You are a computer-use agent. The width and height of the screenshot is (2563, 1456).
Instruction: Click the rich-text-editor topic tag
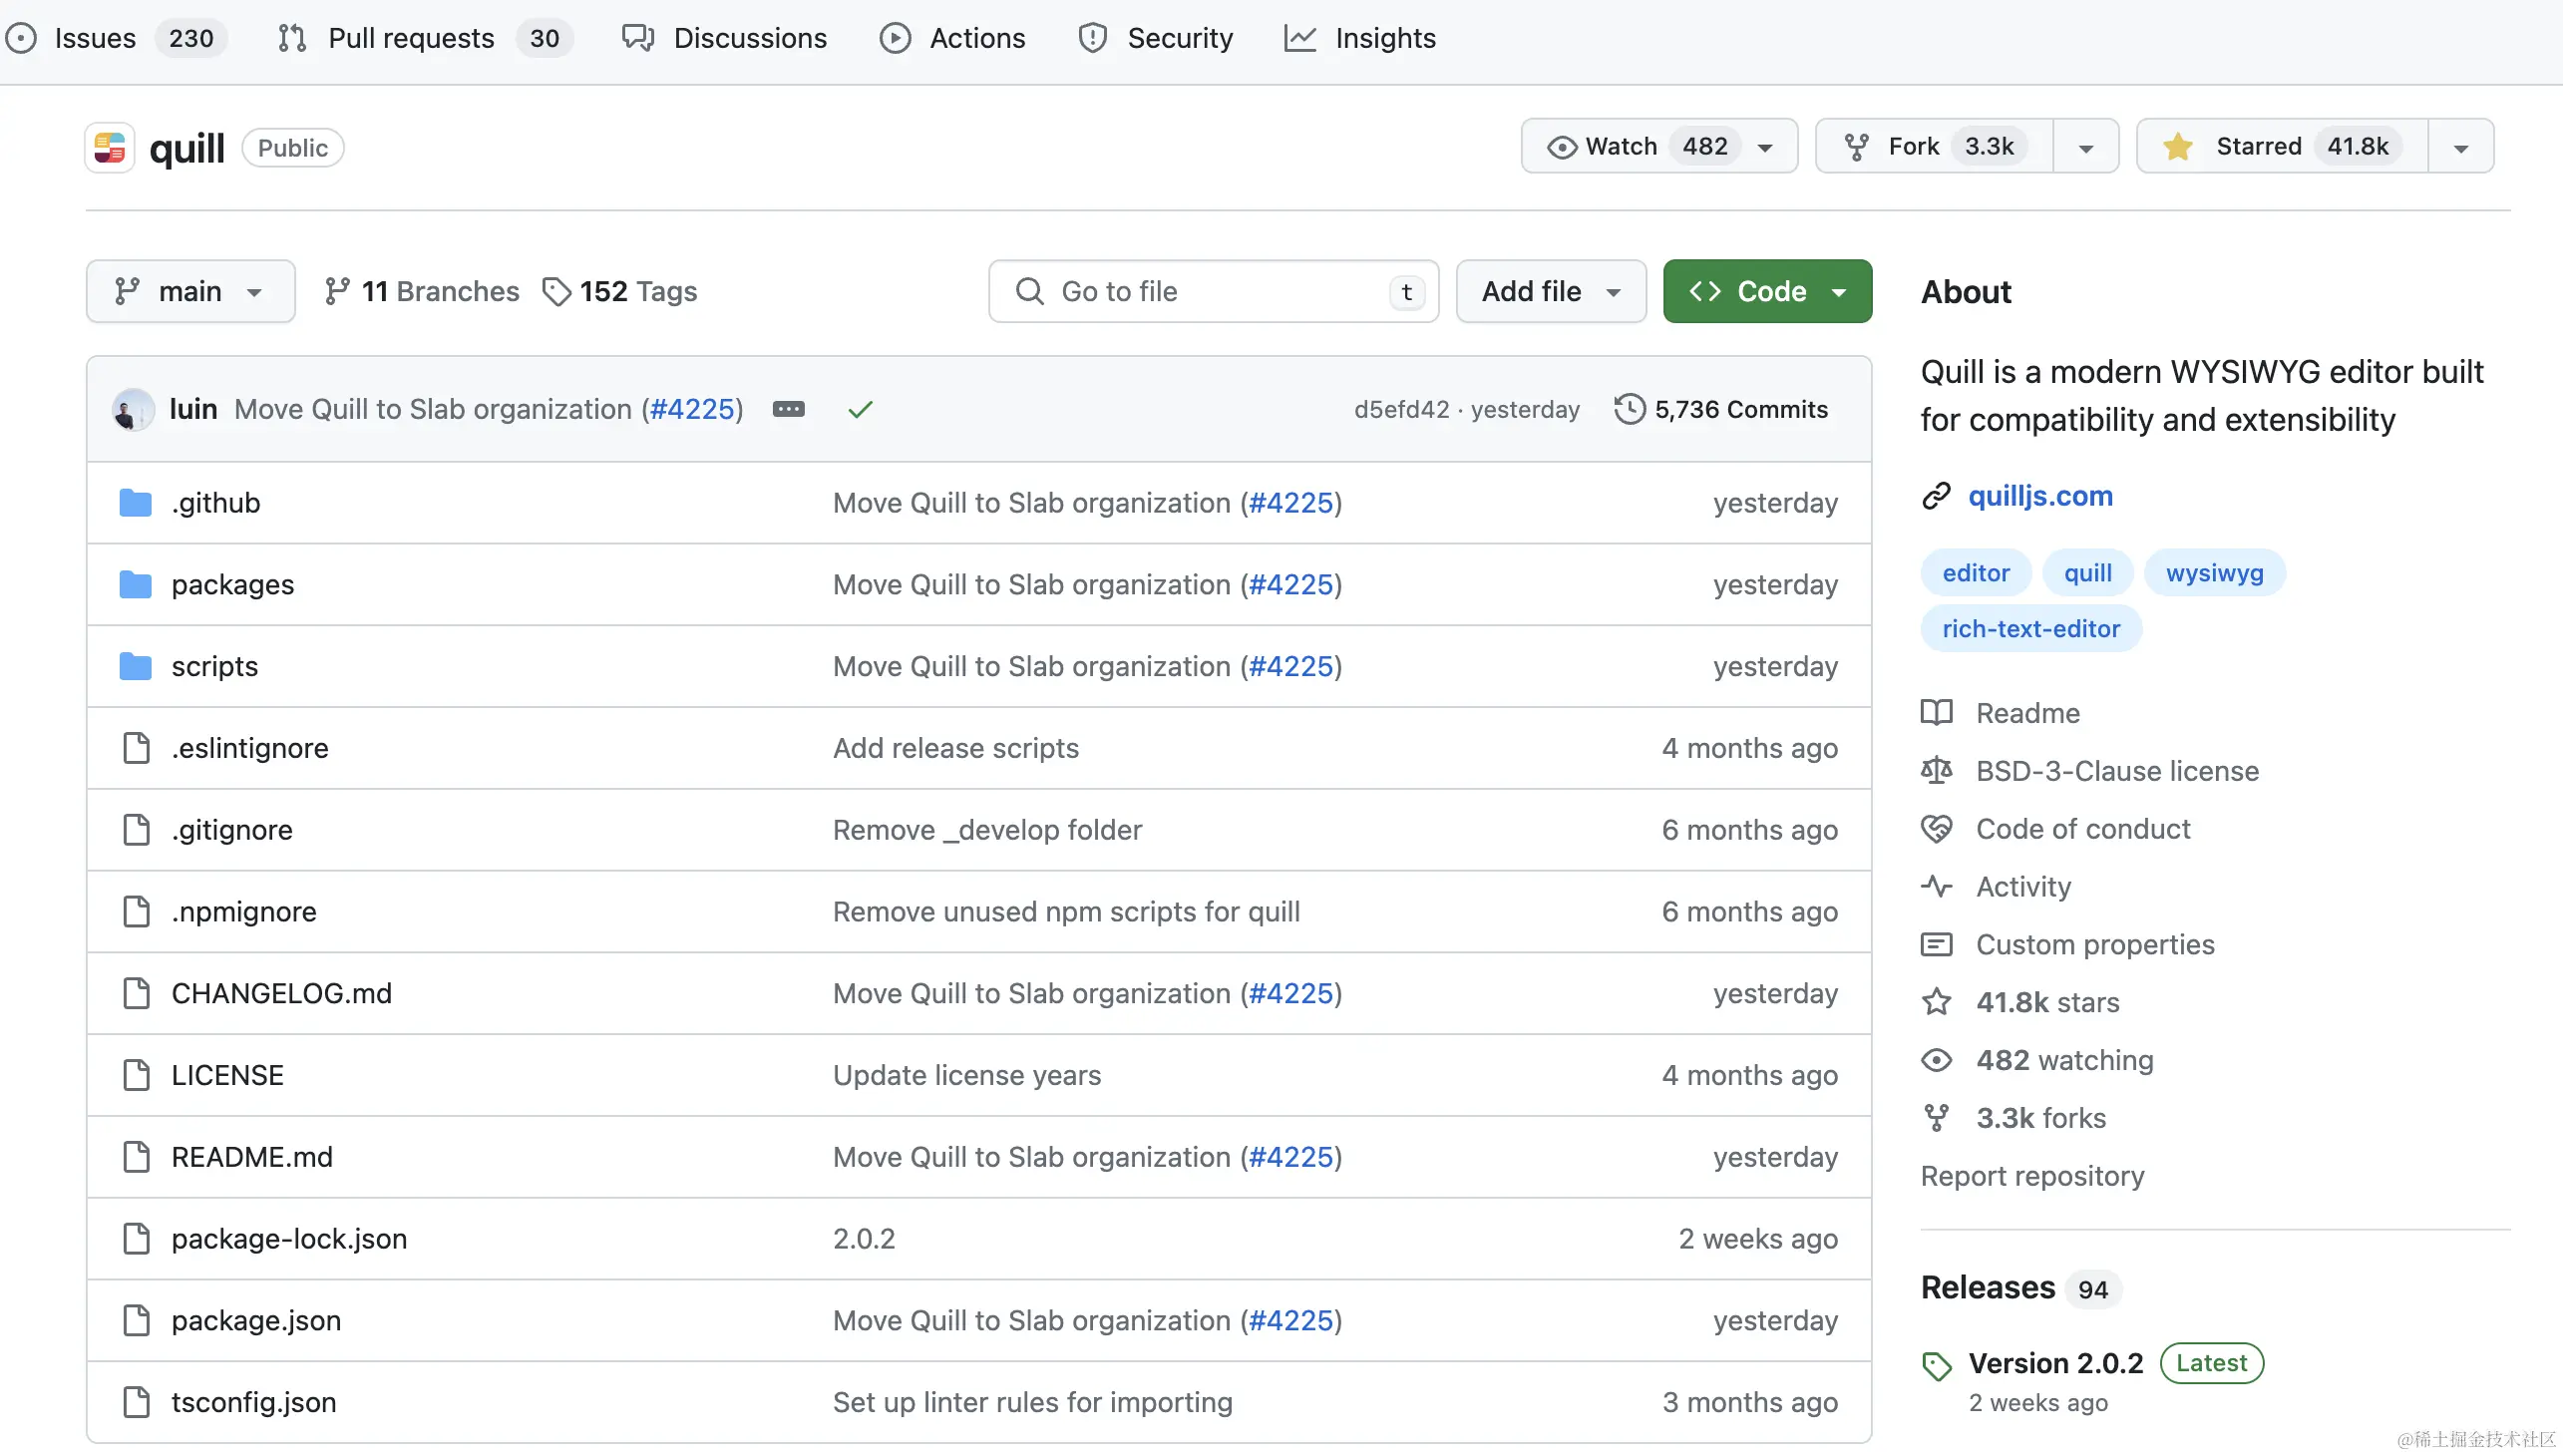point(2030,628)
